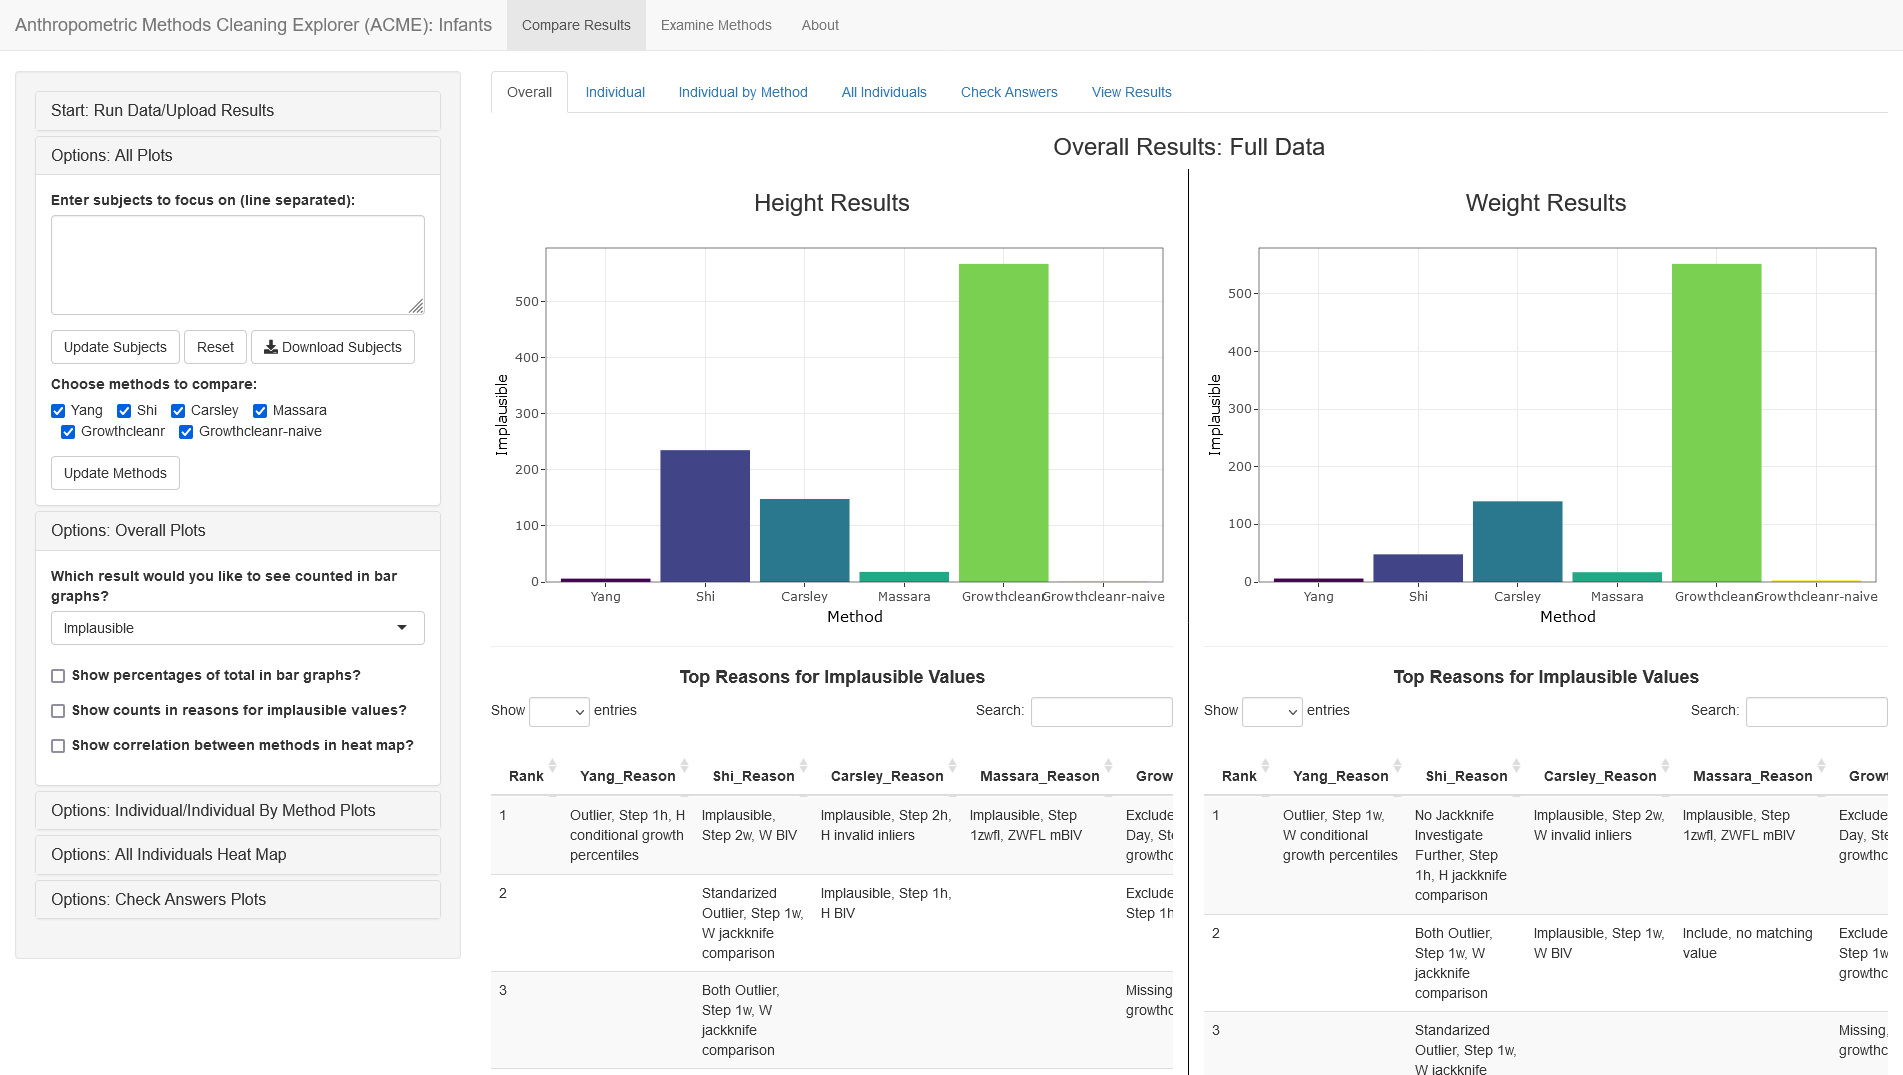Click the Update Subjects button
This screenshot has height=1075, width=1903.
coord(115,347)
